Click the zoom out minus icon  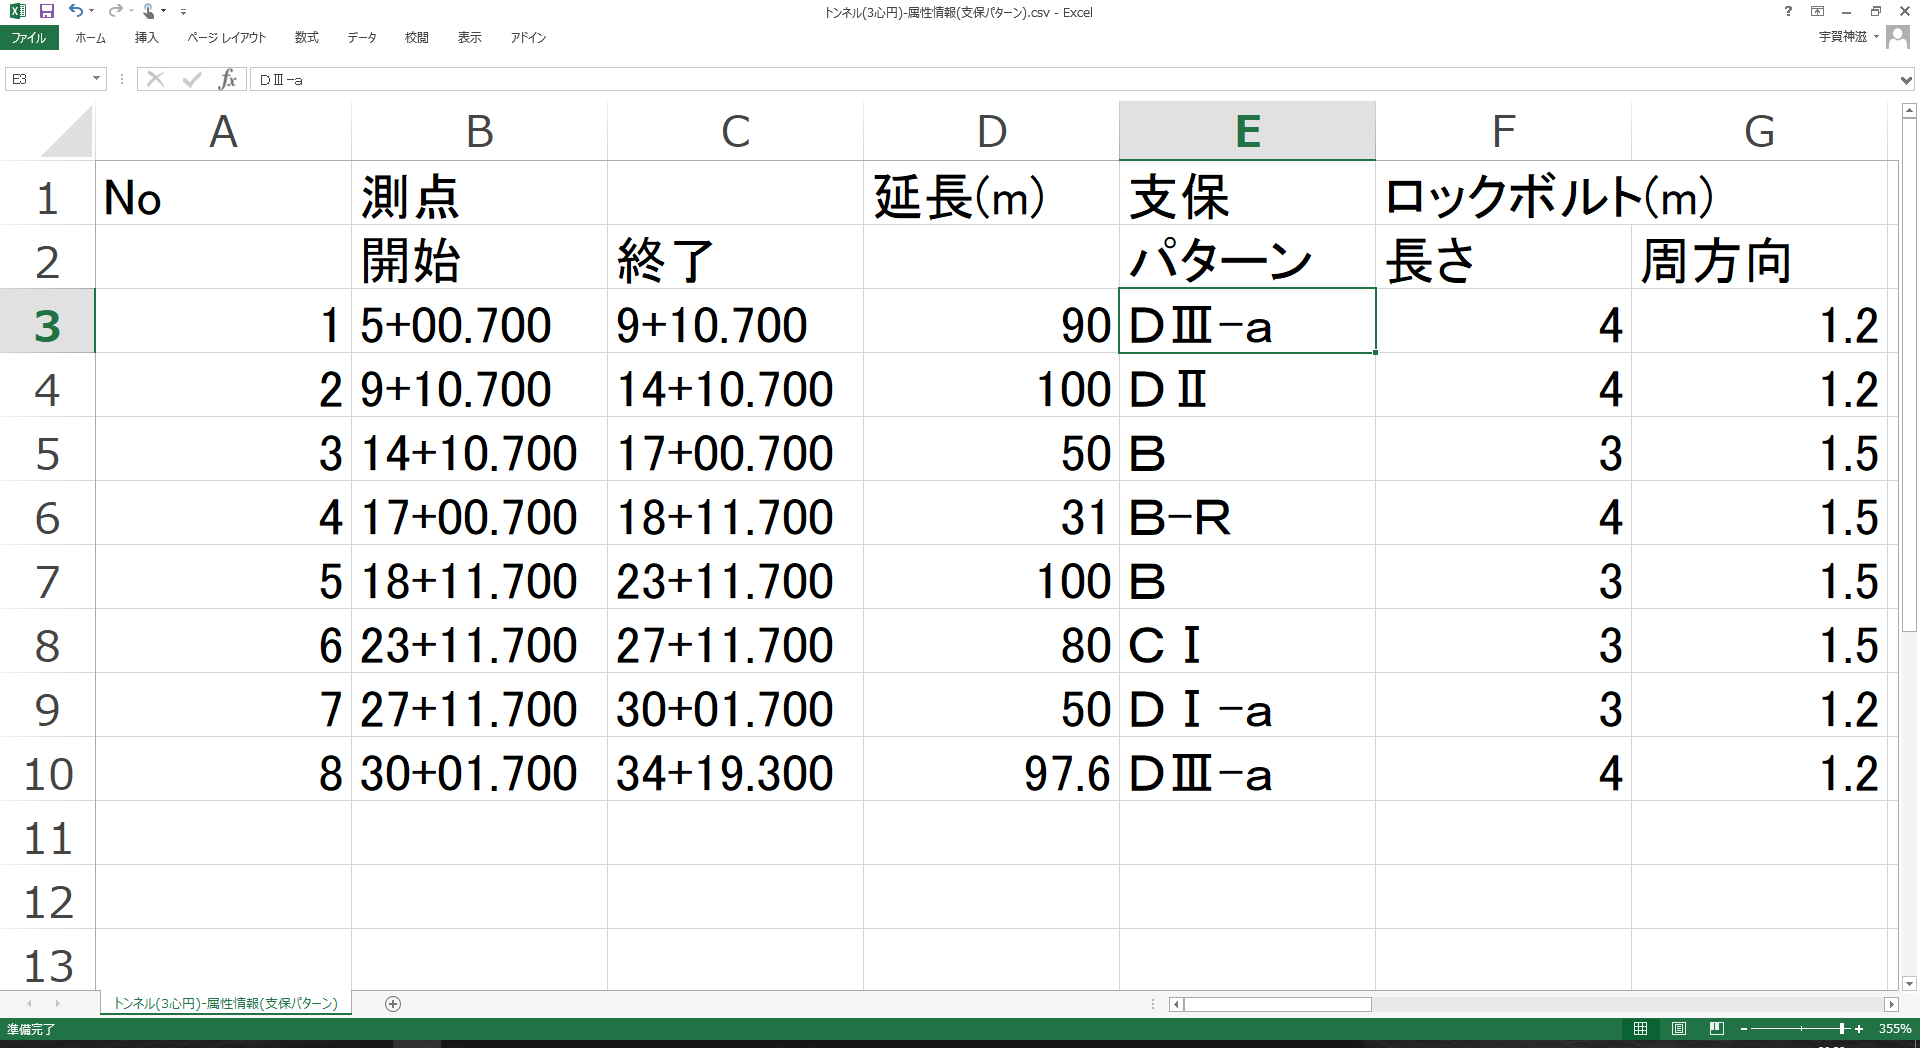[x=1744, y=1029]
